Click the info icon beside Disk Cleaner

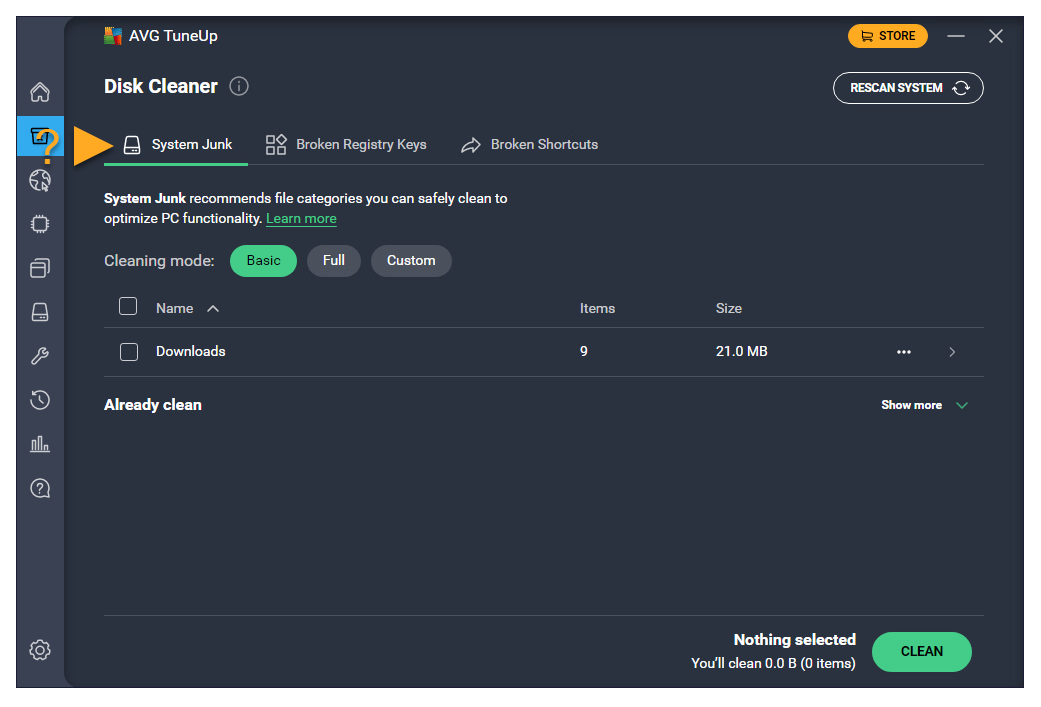(x=239, y=86)
